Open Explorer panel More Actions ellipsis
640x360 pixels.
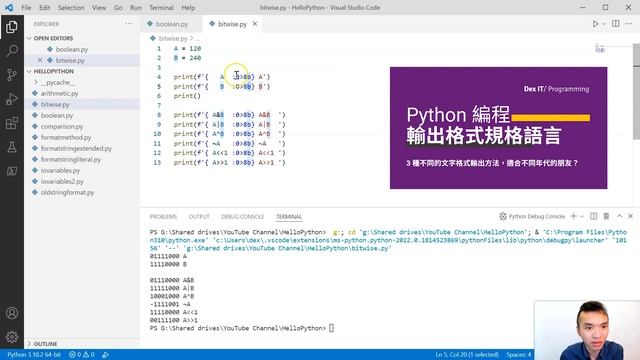129,24
